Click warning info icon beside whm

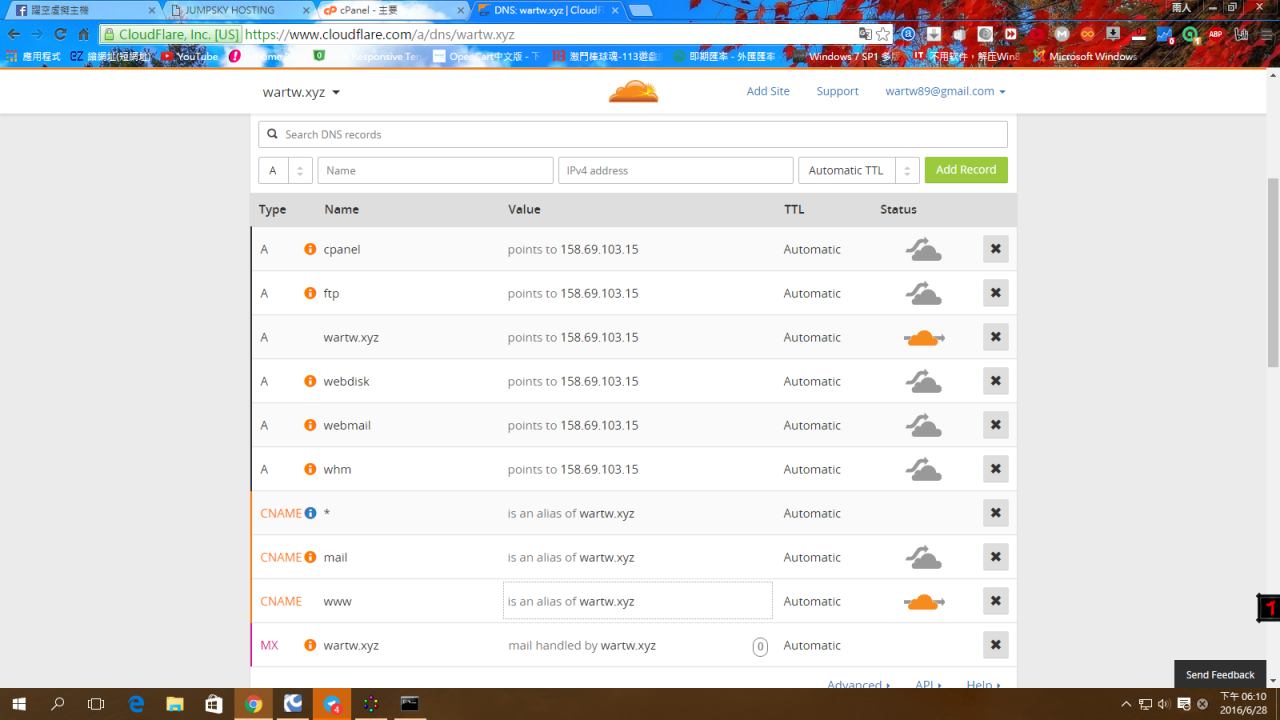click(310, 469)
